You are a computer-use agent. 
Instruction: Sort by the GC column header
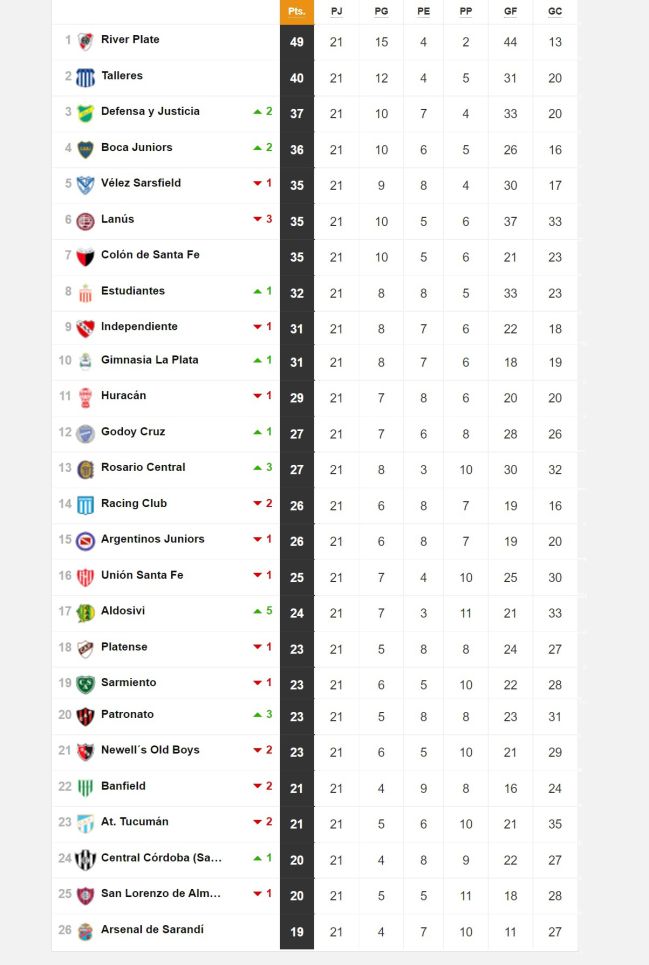click(555, 12)
